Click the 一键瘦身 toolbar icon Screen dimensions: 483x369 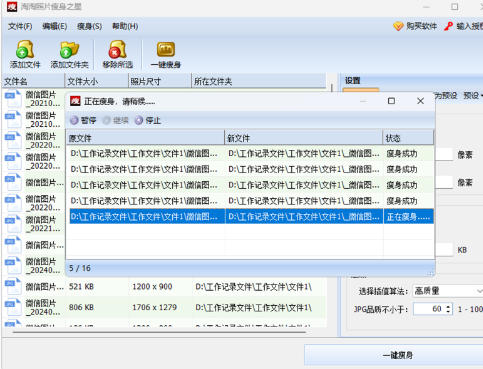(x=166, y=50)
